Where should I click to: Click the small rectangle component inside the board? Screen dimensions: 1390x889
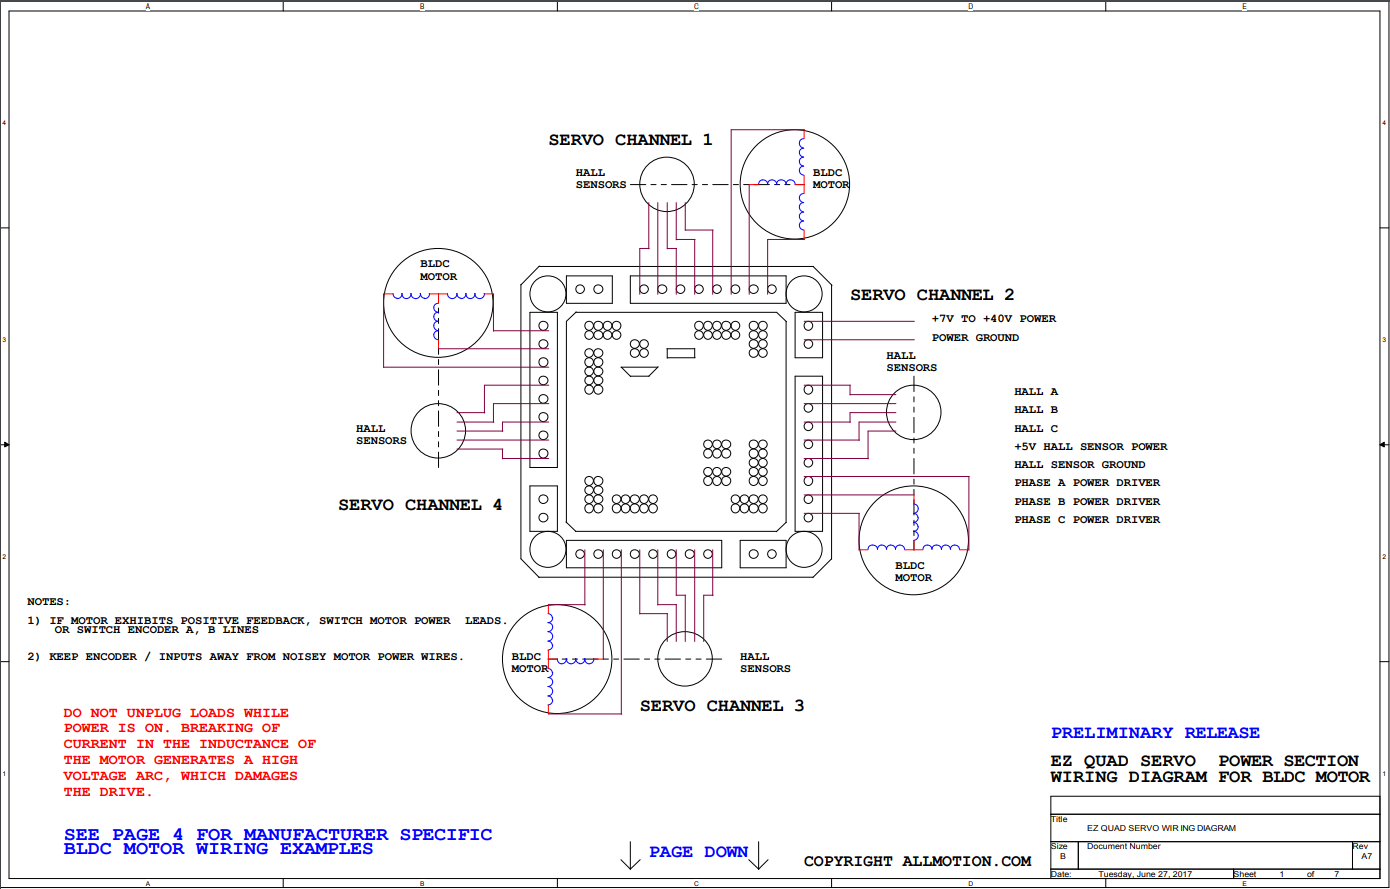coord(681,352)
